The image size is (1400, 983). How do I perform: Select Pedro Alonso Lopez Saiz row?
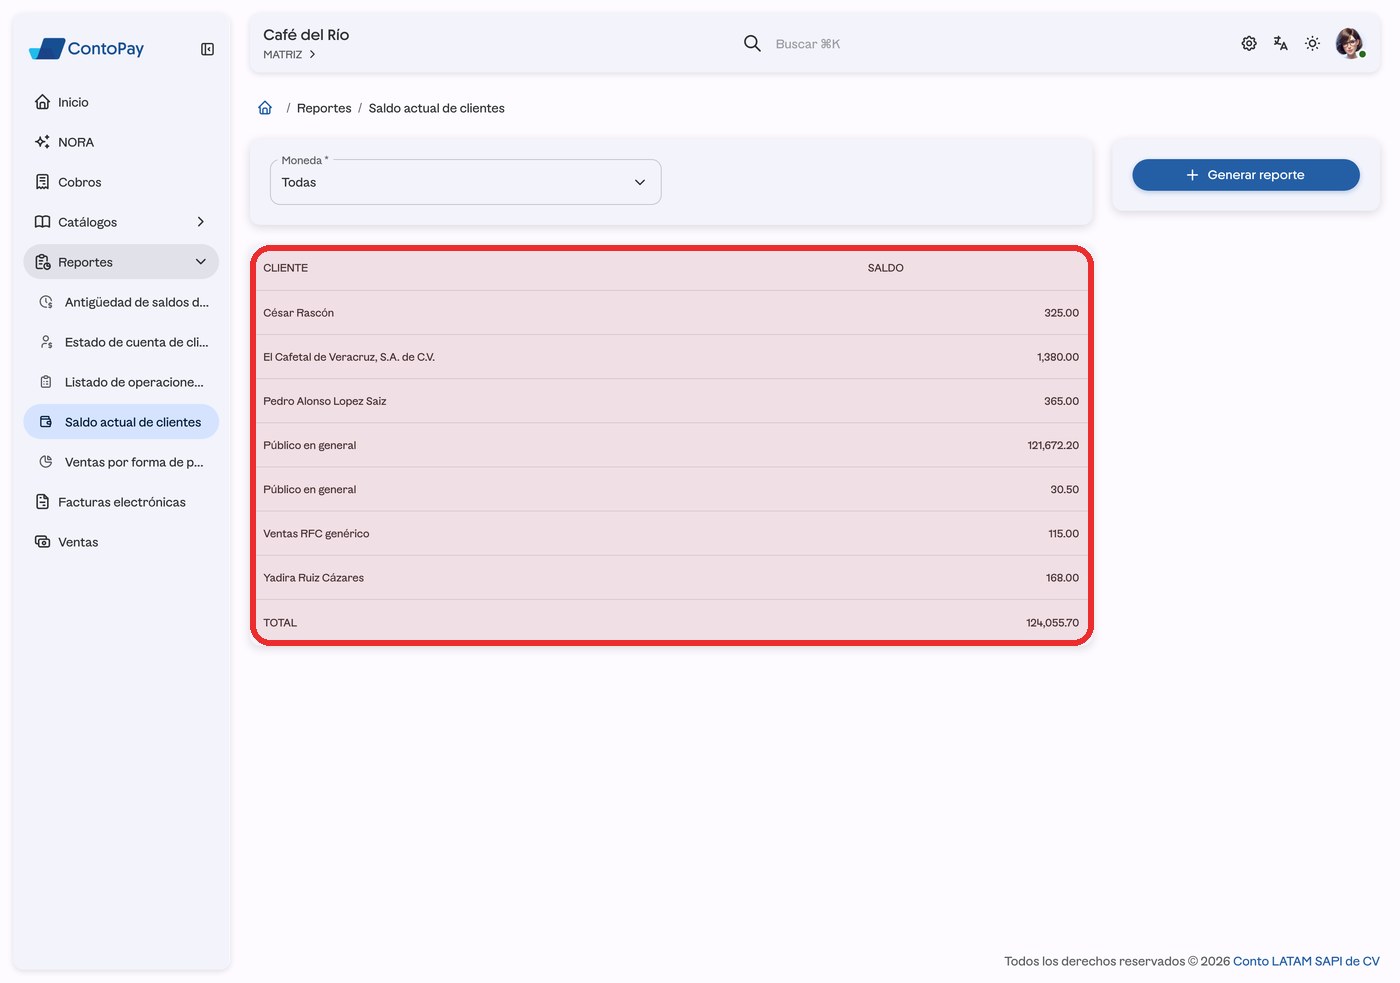[x=671, y=401]
